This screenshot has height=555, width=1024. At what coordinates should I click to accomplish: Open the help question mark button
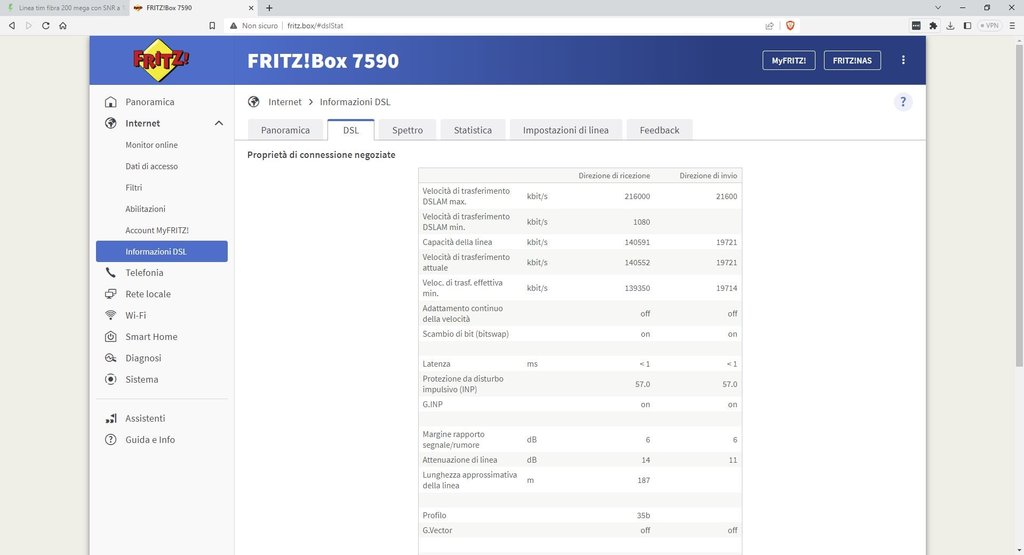coord(903,102)
